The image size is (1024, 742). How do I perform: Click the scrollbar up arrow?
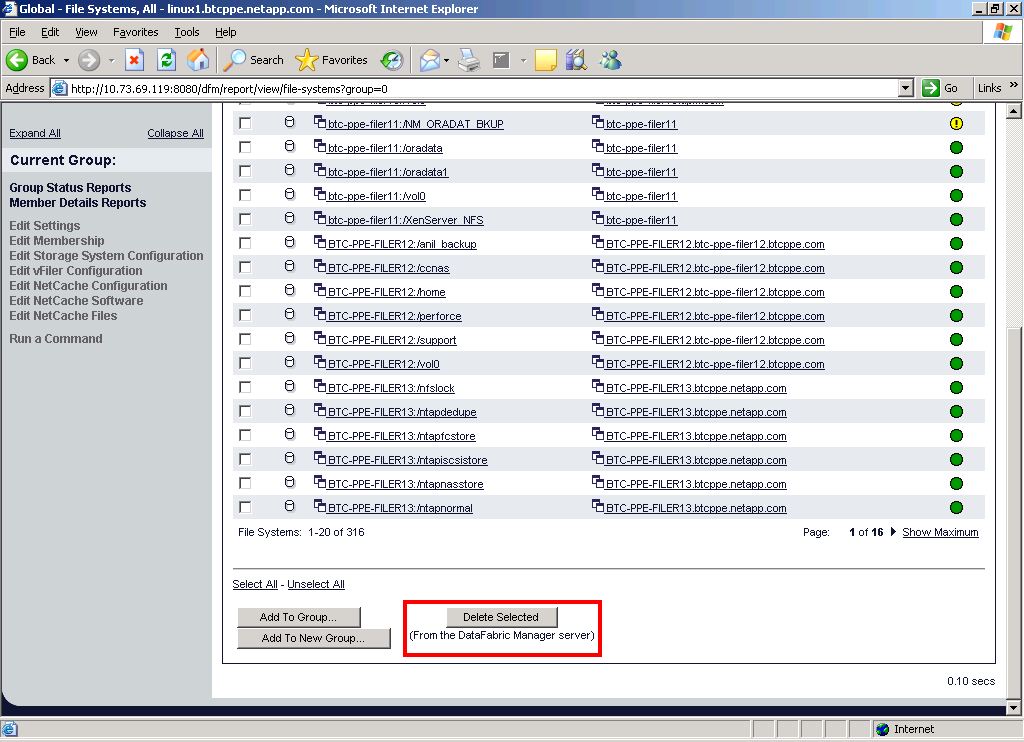point(1013,111)
